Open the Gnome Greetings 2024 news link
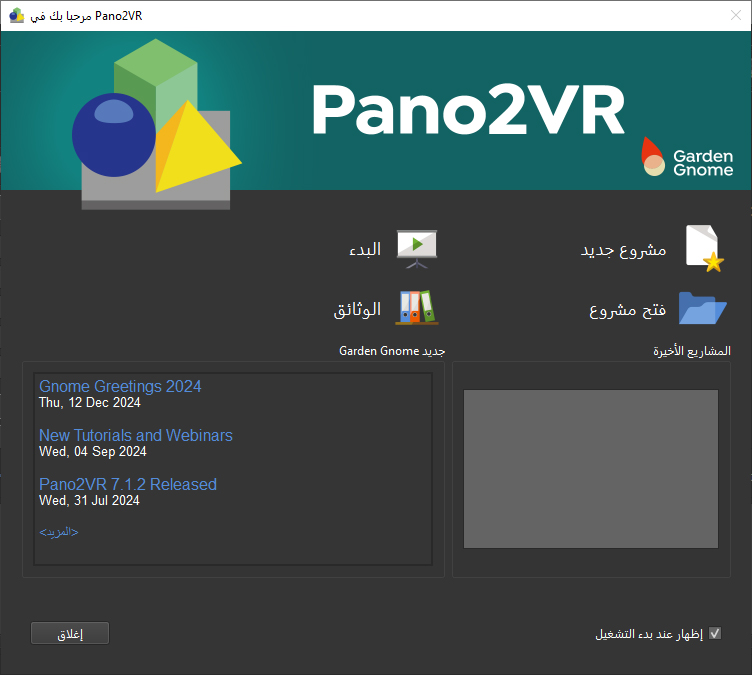752x675 pixels. (x=120, y=386)
